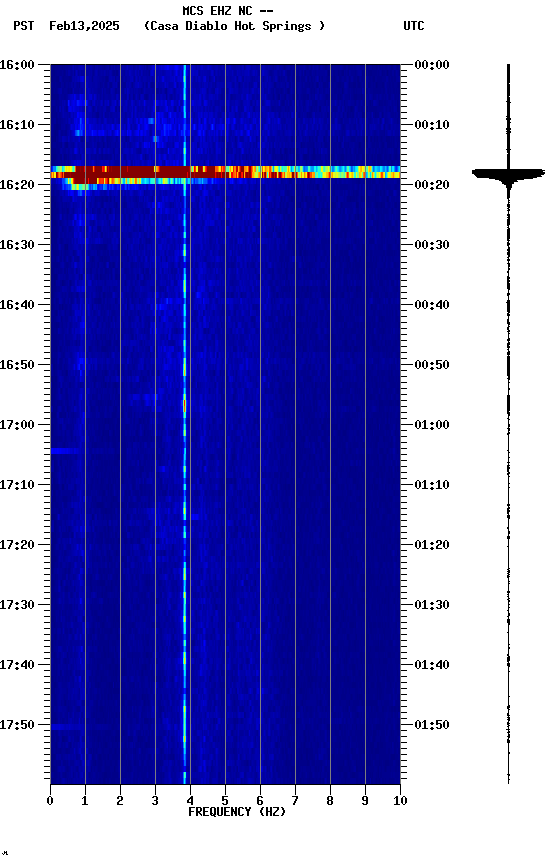Click the 17:00 PST time label
This screenshot has height=864, width=552.
pos(17,425)
